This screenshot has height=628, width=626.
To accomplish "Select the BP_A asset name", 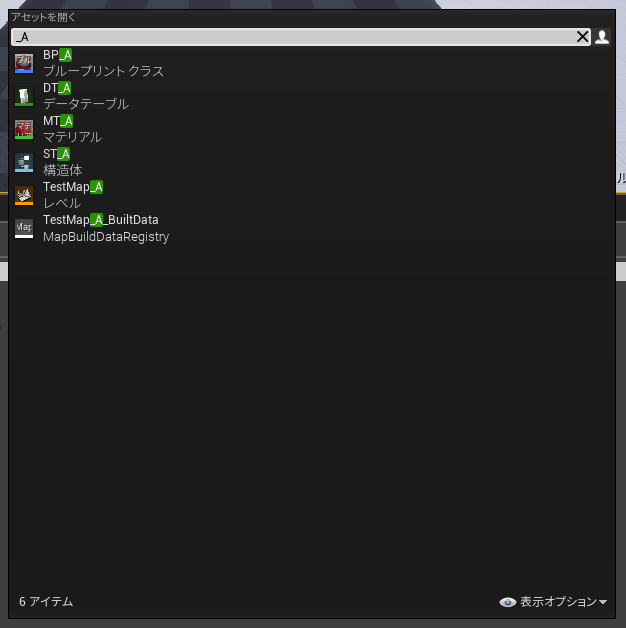I will (58, 55).
